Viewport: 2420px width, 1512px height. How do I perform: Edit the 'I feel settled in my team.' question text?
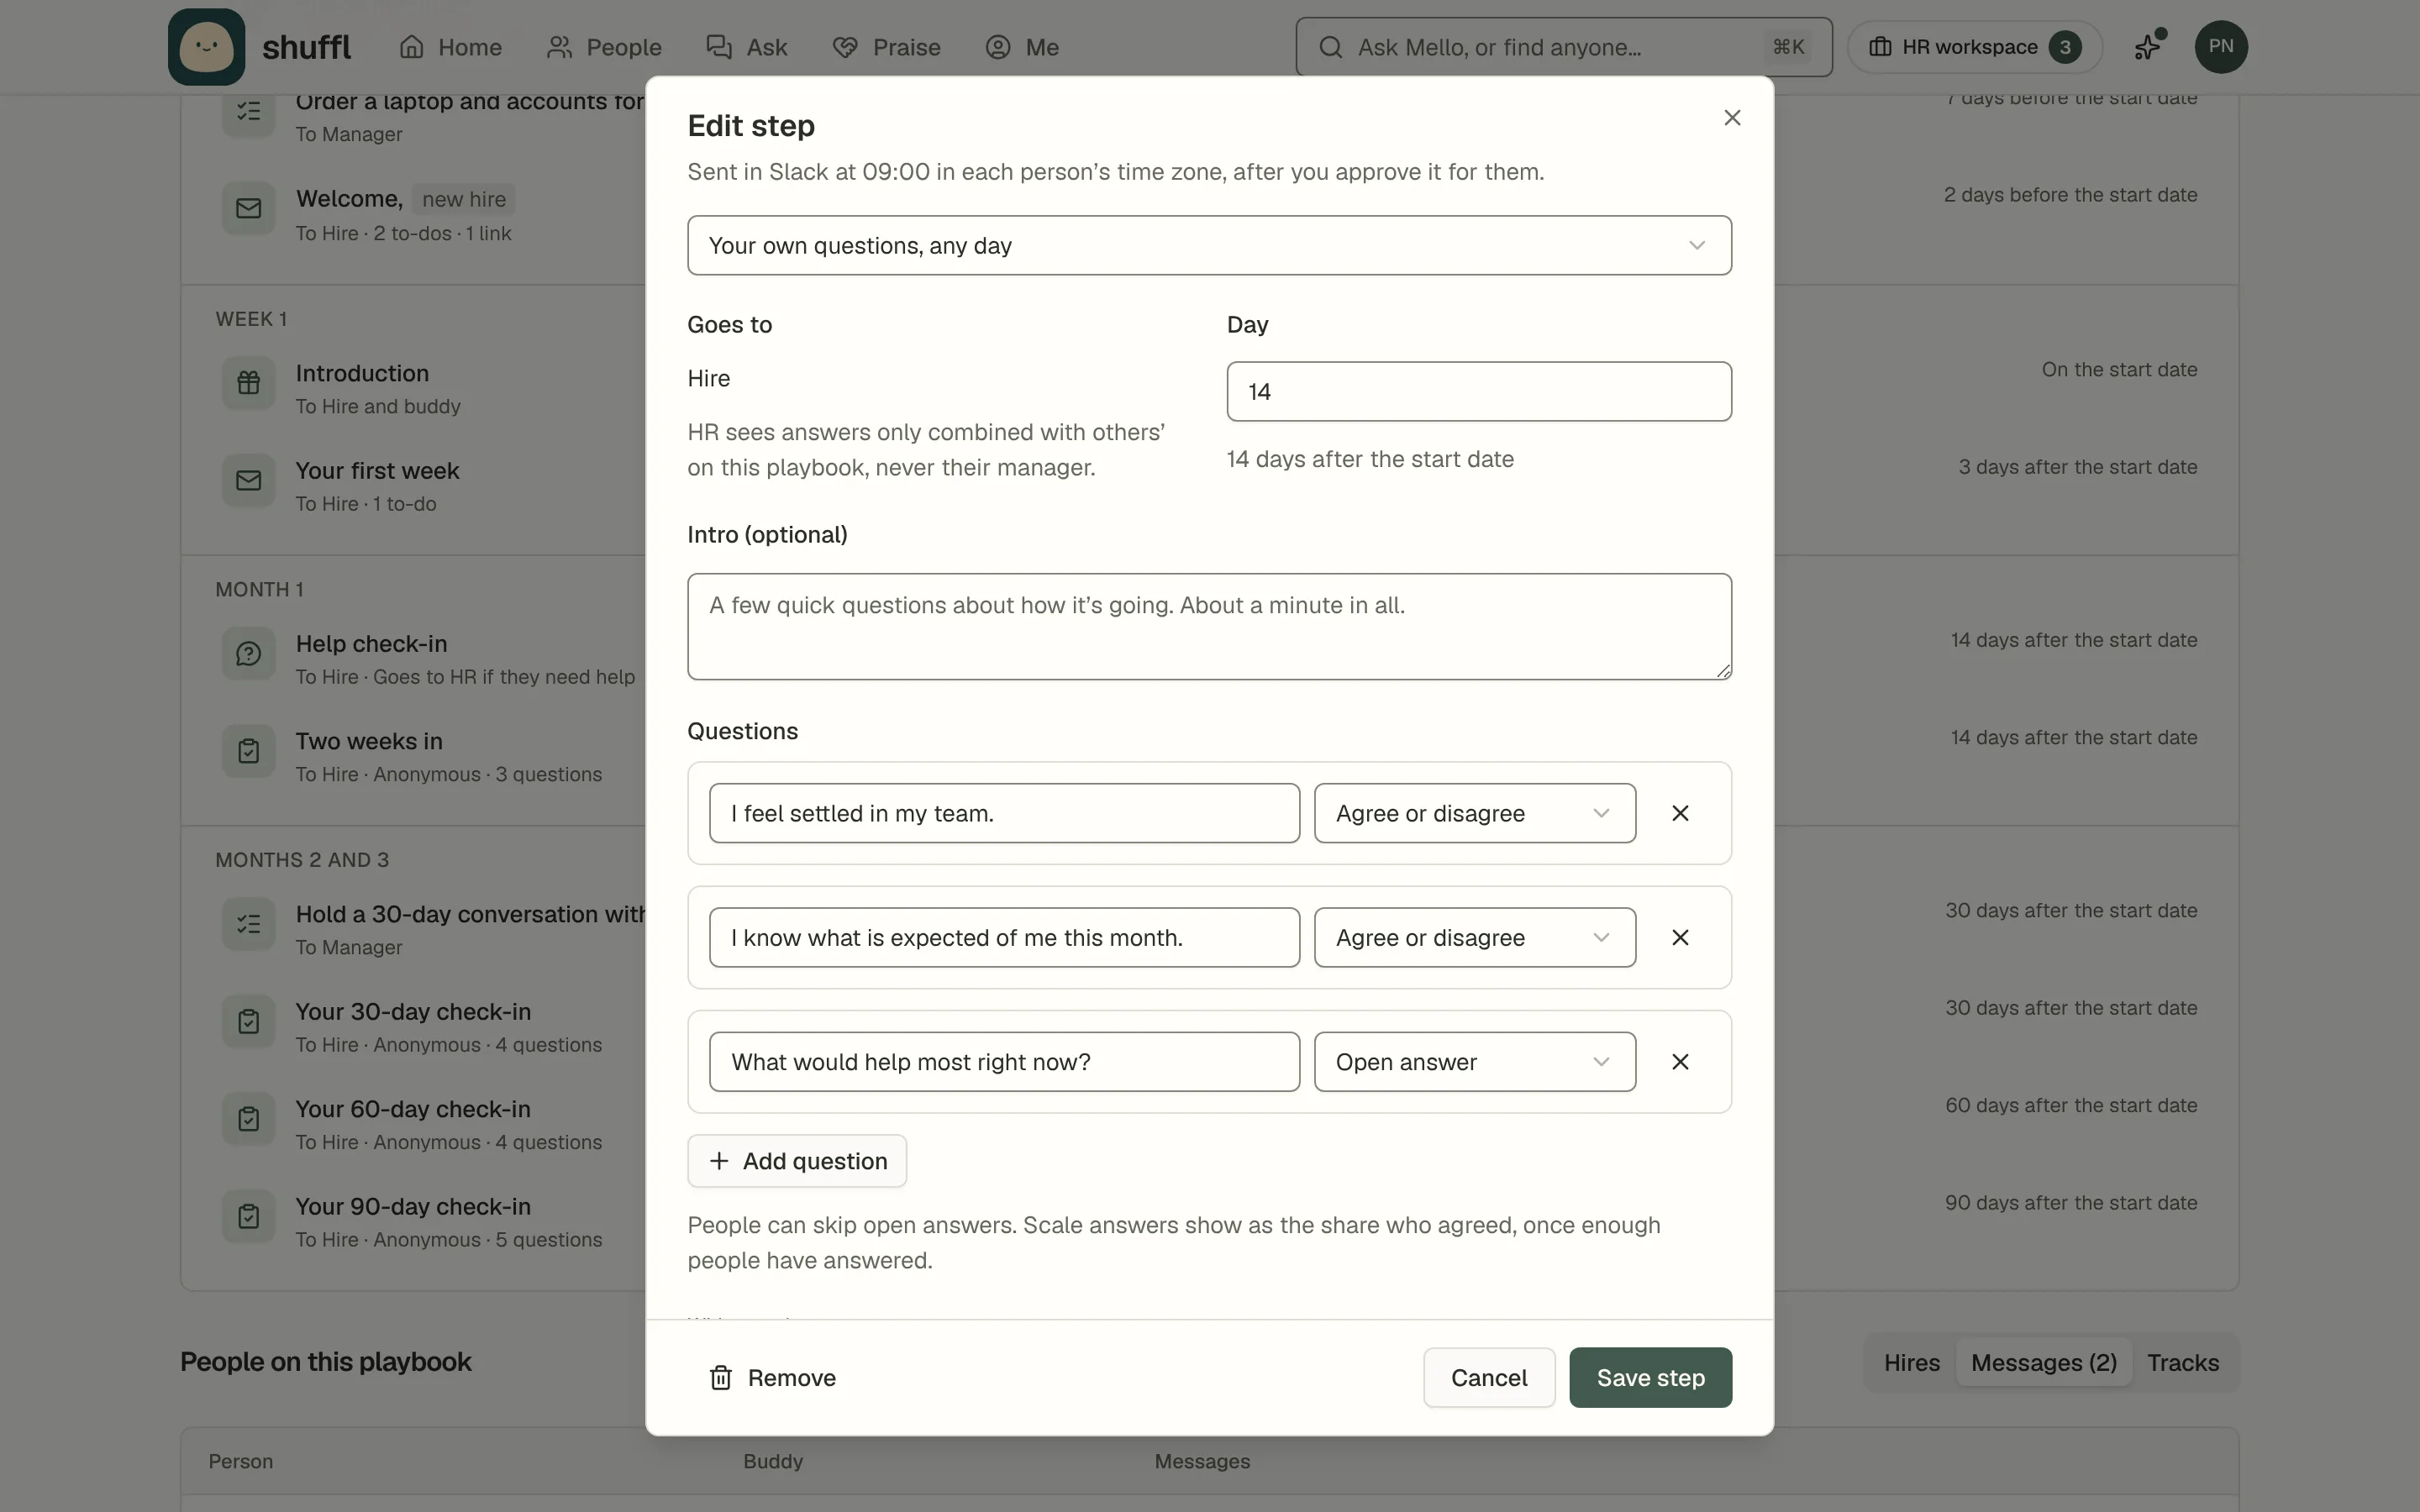pos(1004,813)
